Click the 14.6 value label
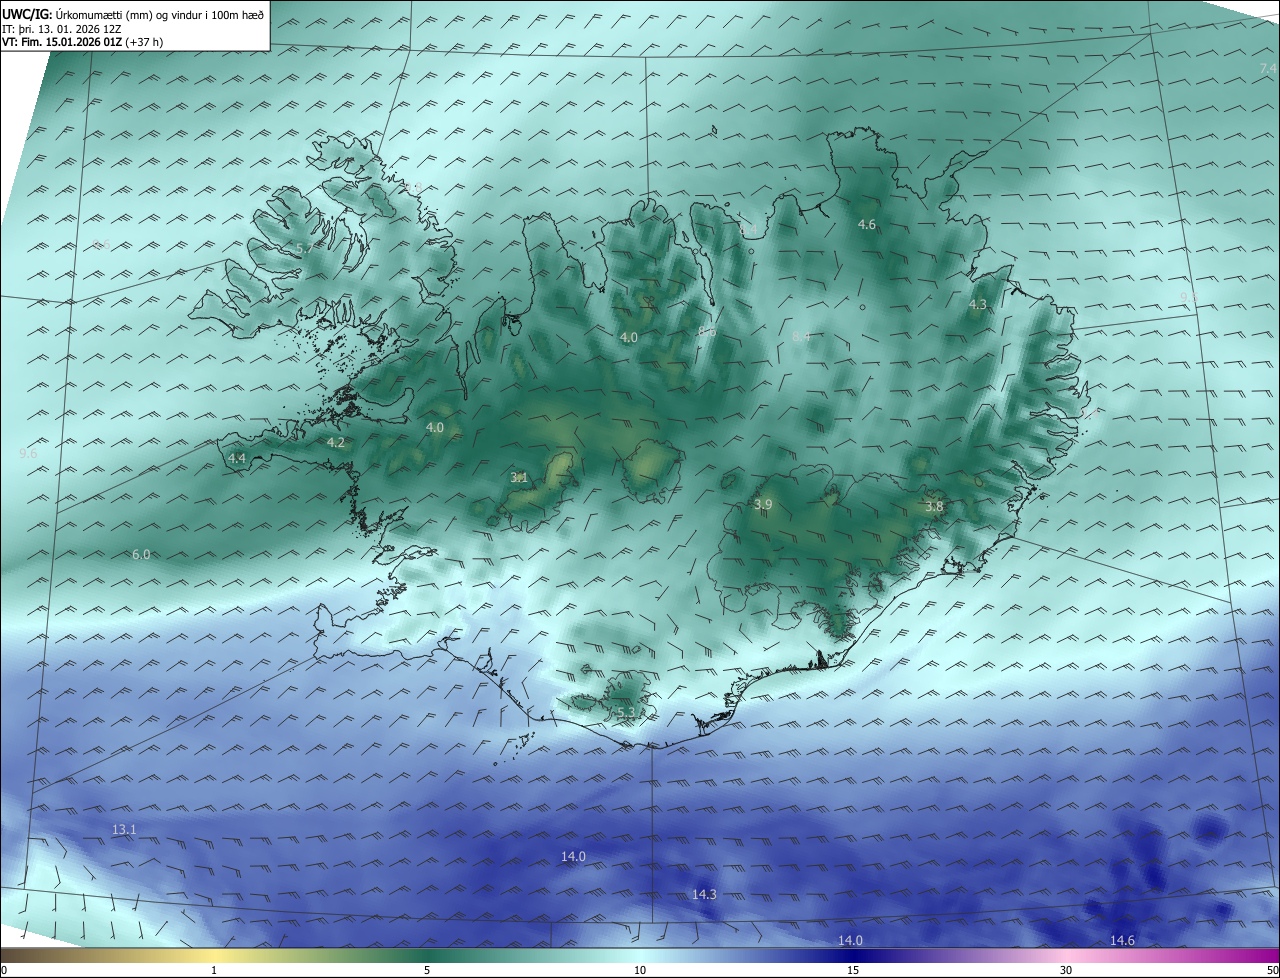The image size is (1280, 978). [x=1122, y=941]
